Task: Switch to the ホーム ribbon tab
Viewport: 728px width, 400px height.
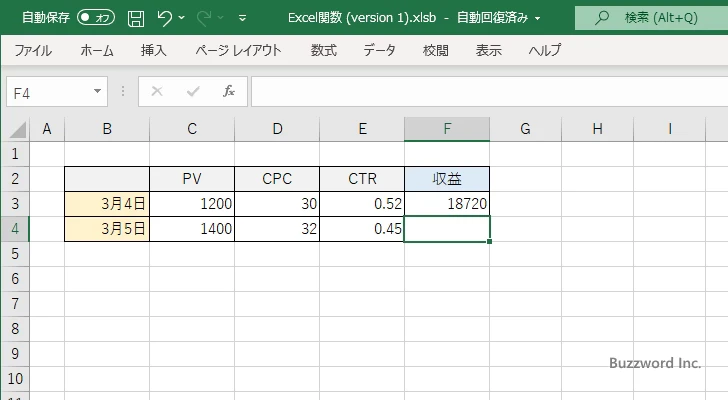Action: pyautogui.click(x=97, y=50)
